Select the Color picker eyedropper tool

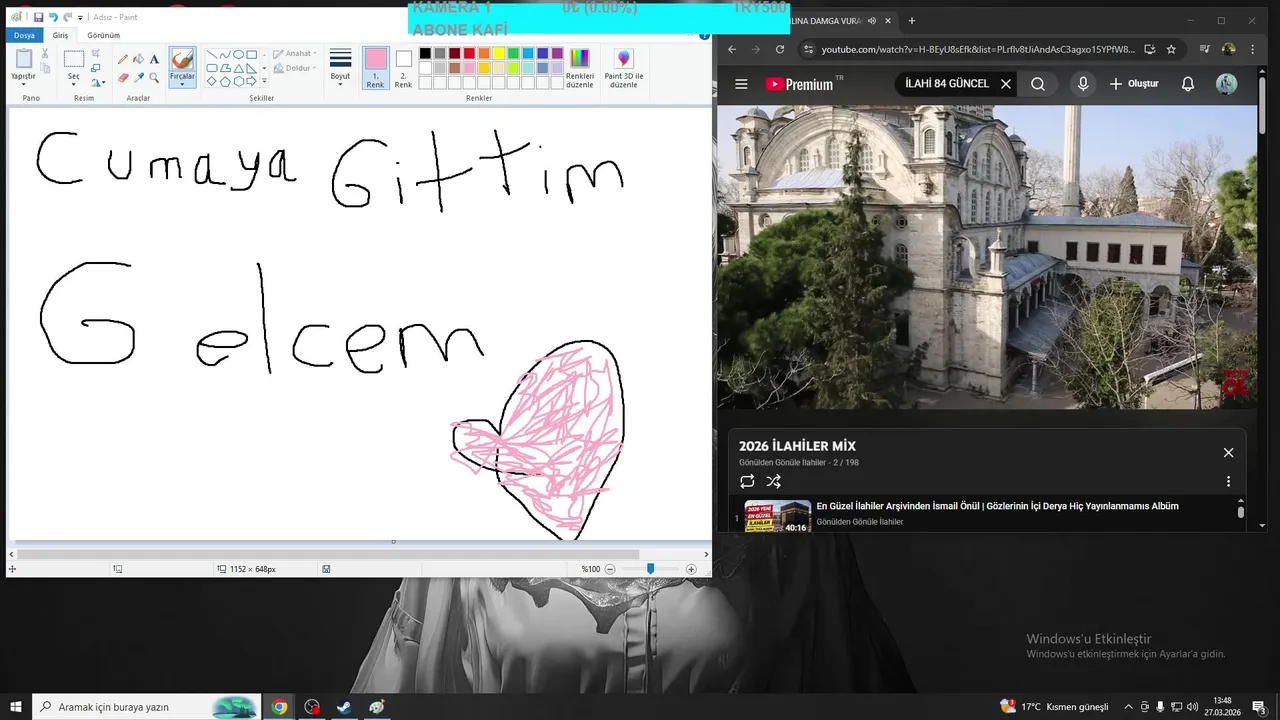[138, 77]
